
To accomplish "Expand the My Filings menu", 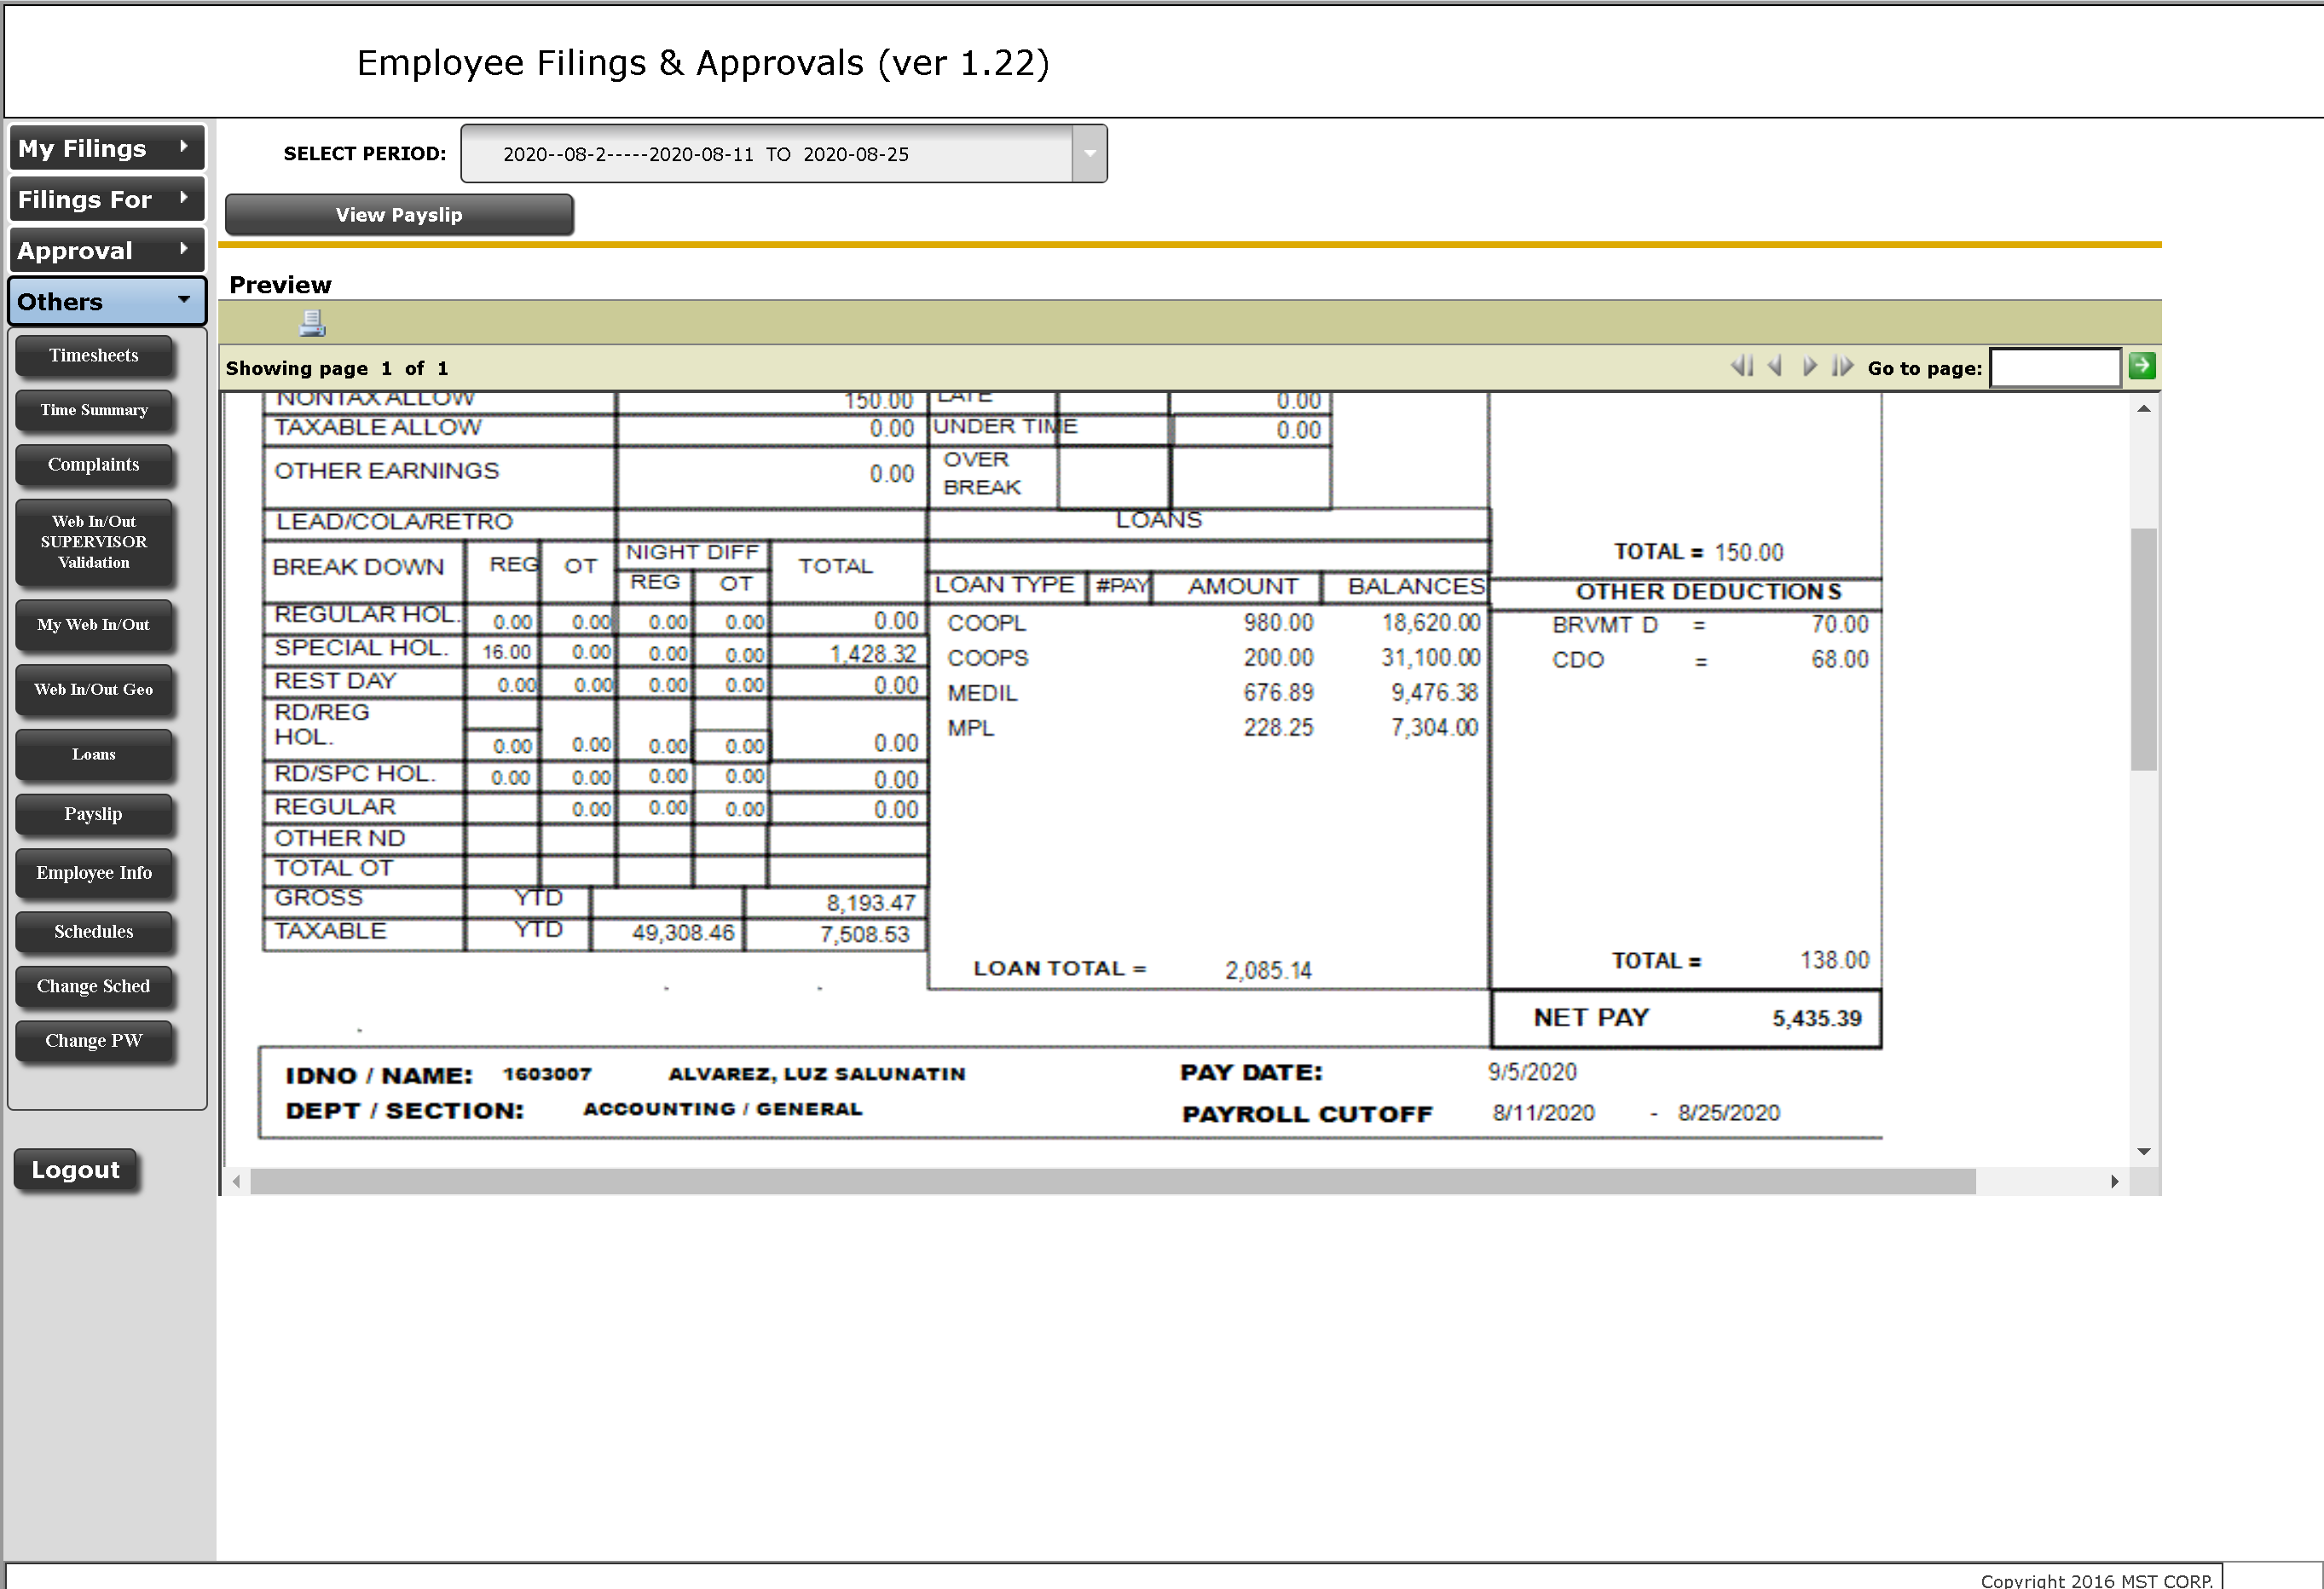I will tap(107, 148).
